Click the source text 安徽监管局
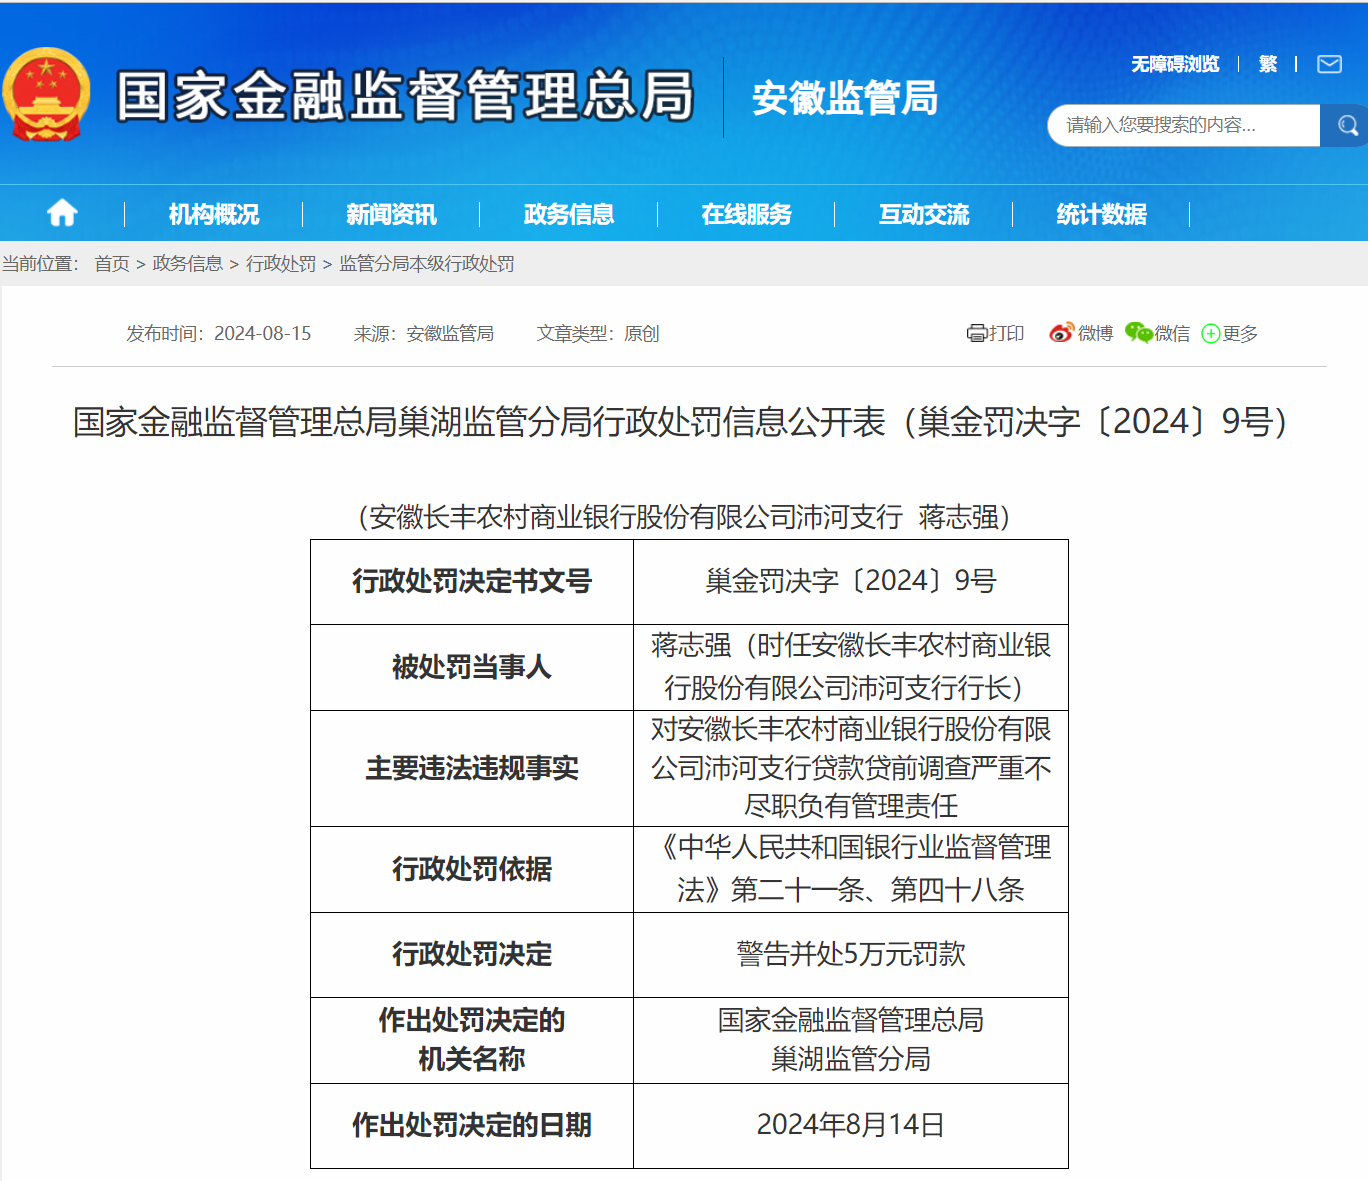Image resolution: width=1368 pixels, height=1181 pixels. (x=450, y=333)
